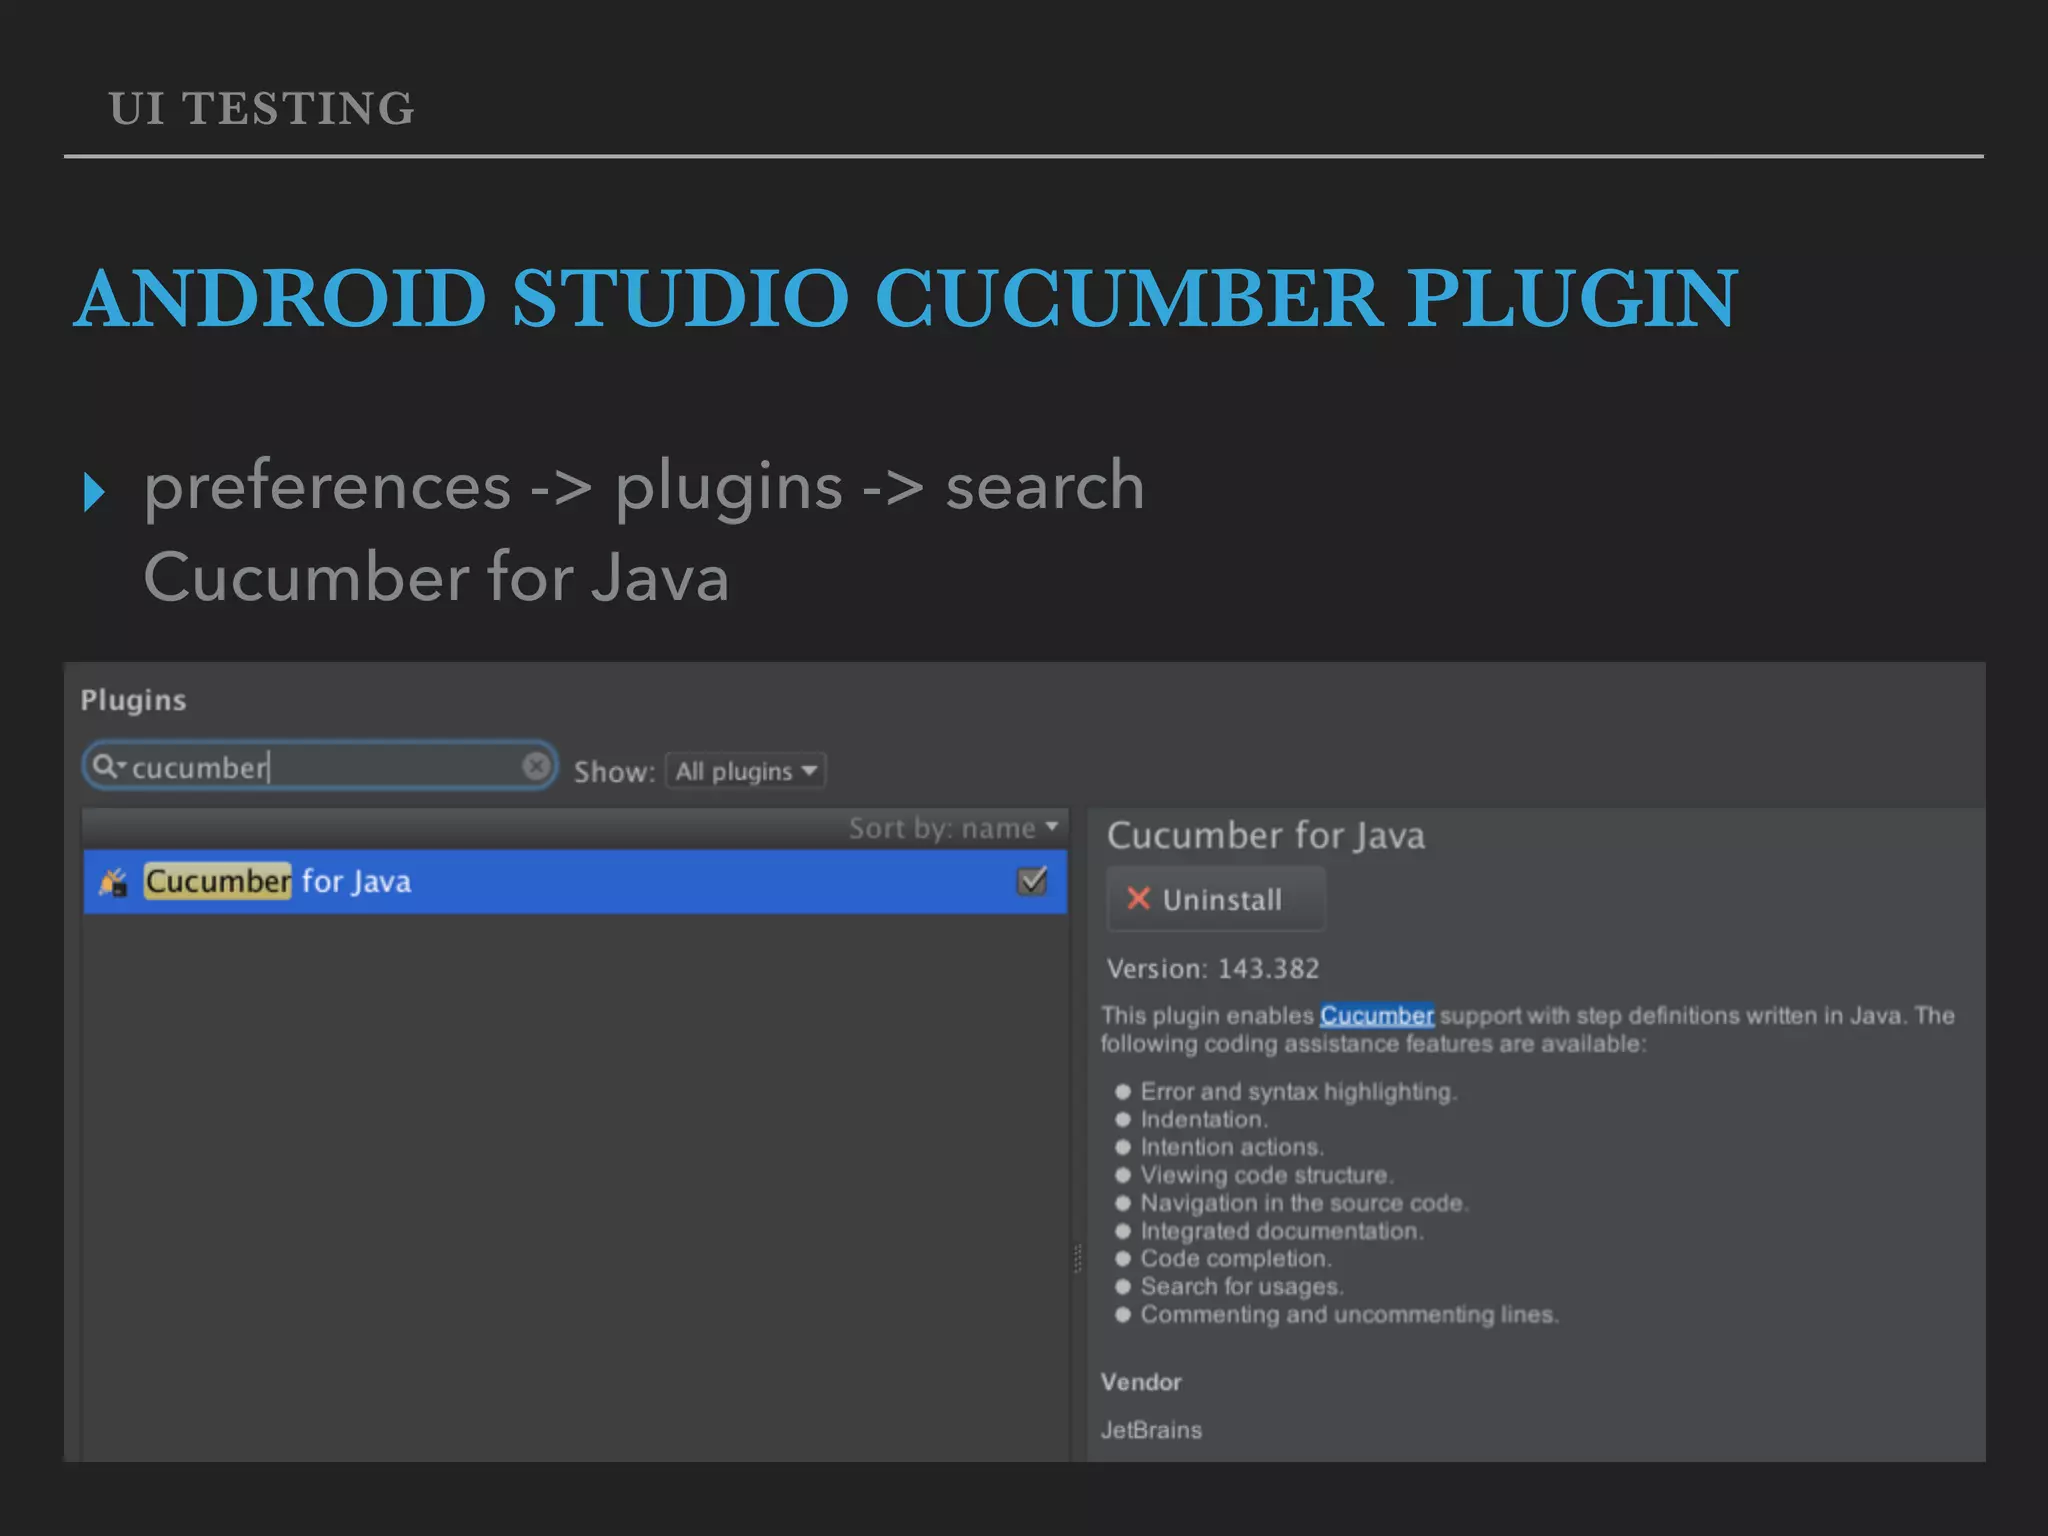Click 'Navigation in the source code.' bullet
Image resolution: width=2048 pixels, height=1536 pixels.
click(1304, 1203)
